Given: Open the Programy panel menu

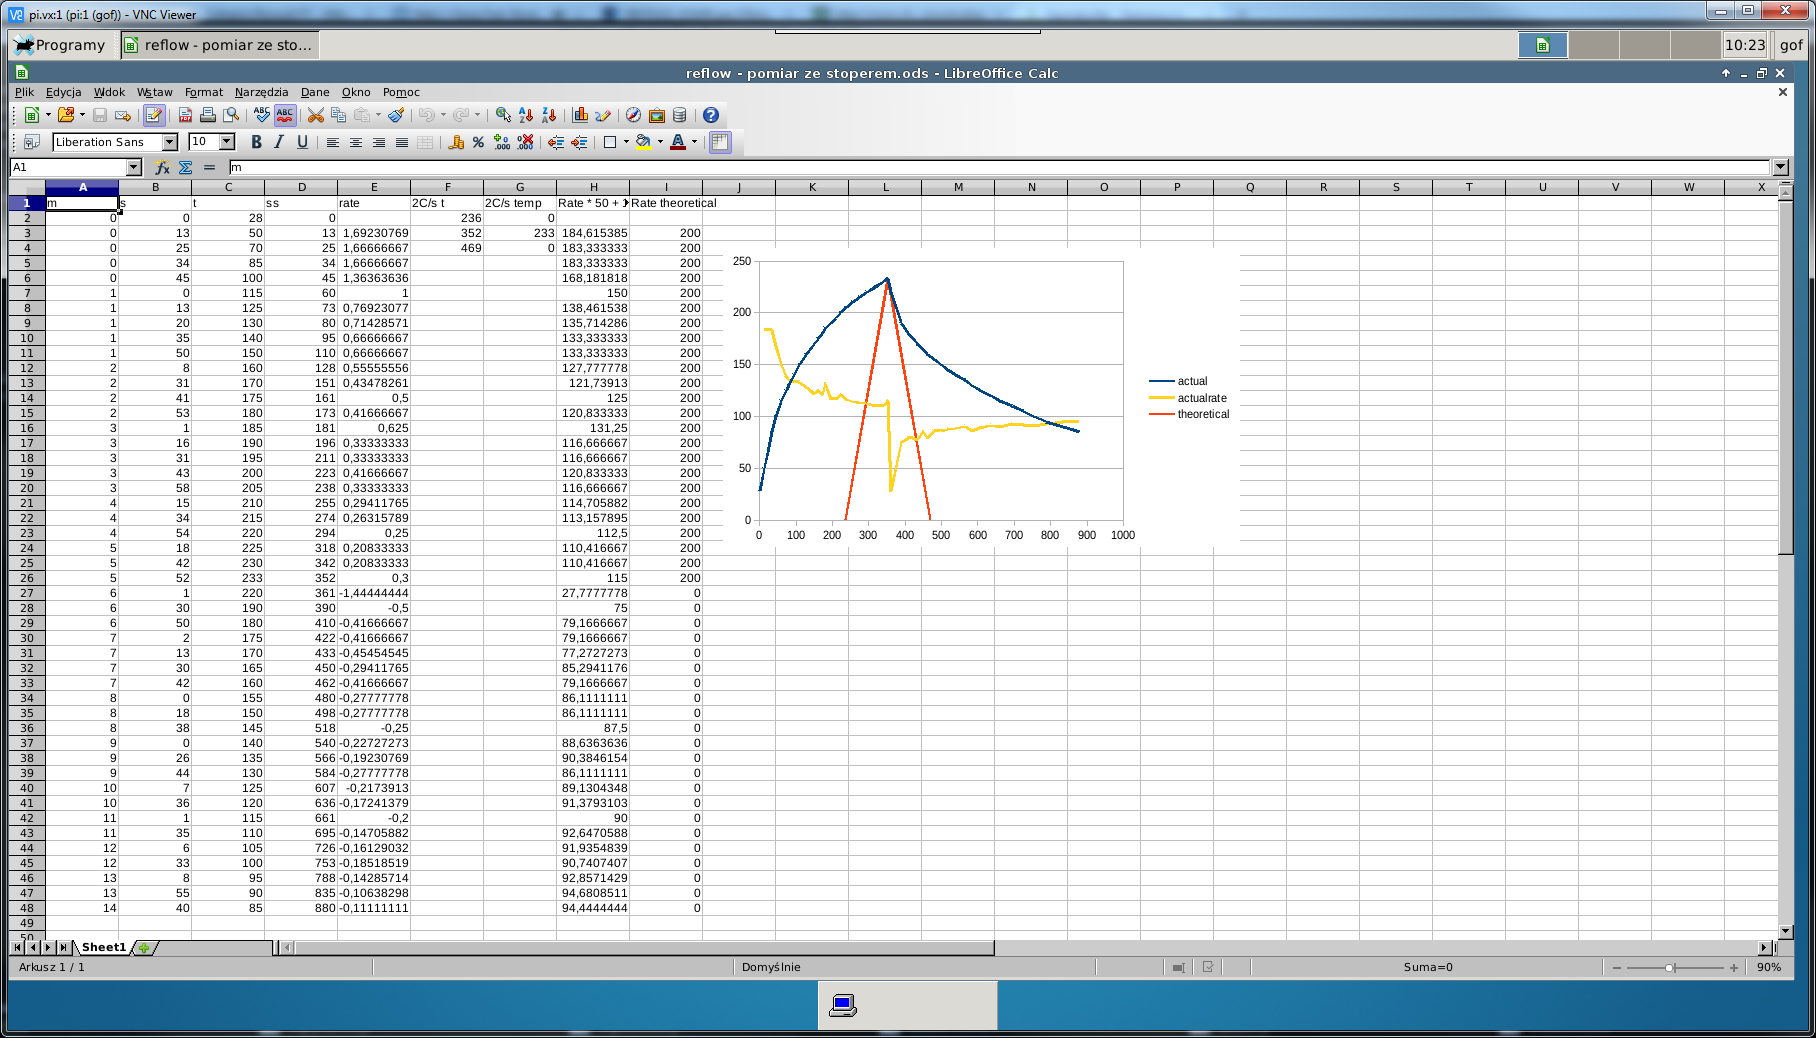Looking at the screenshot, I should pos(59,45).
